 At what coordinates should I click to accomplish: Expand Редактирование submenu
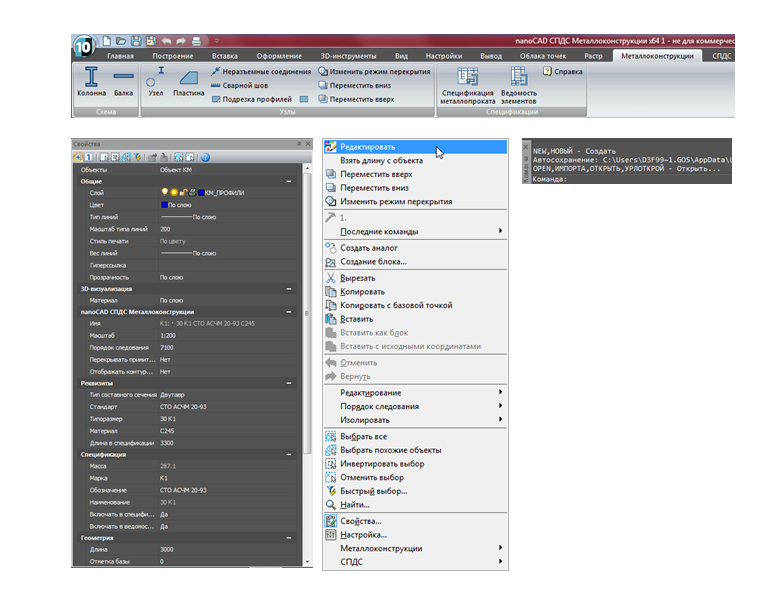415,392
